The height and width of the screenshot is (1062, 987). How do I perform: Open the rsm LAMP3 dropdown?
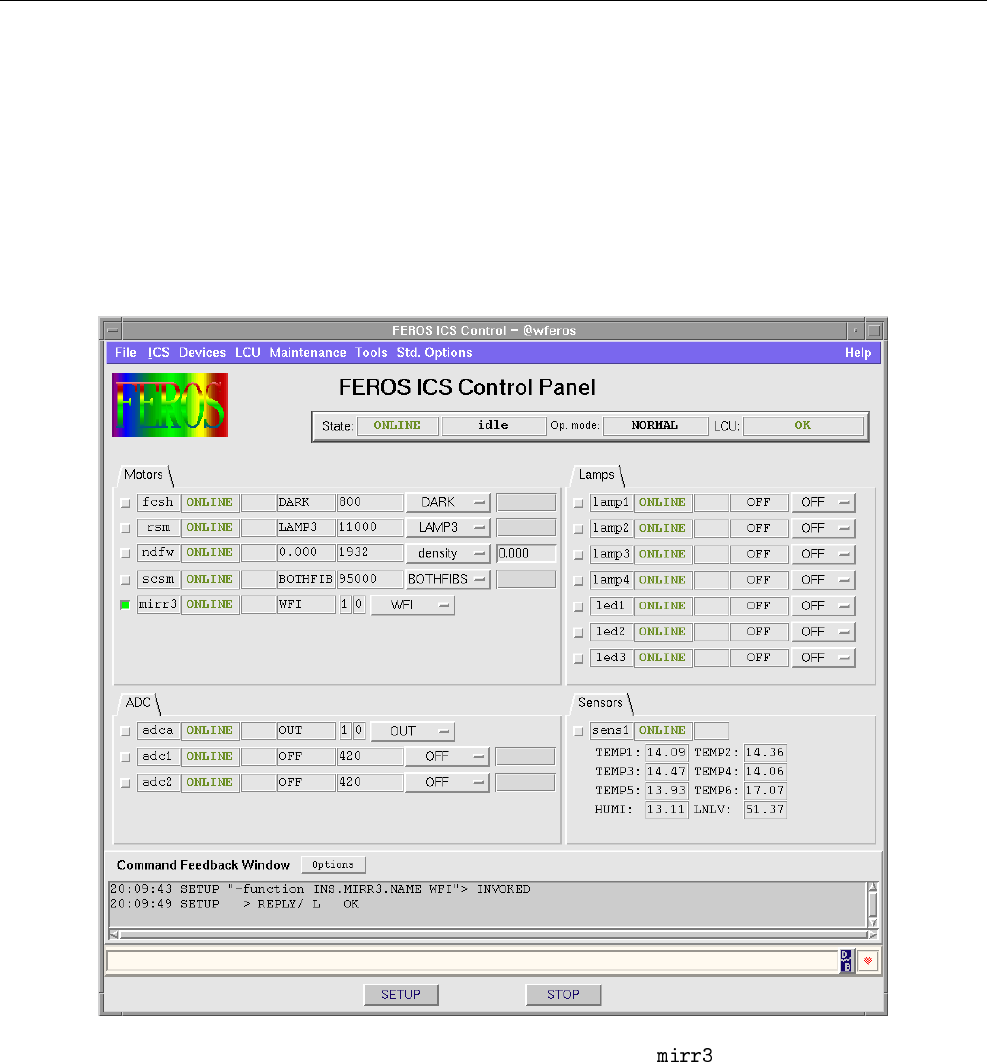448,528
